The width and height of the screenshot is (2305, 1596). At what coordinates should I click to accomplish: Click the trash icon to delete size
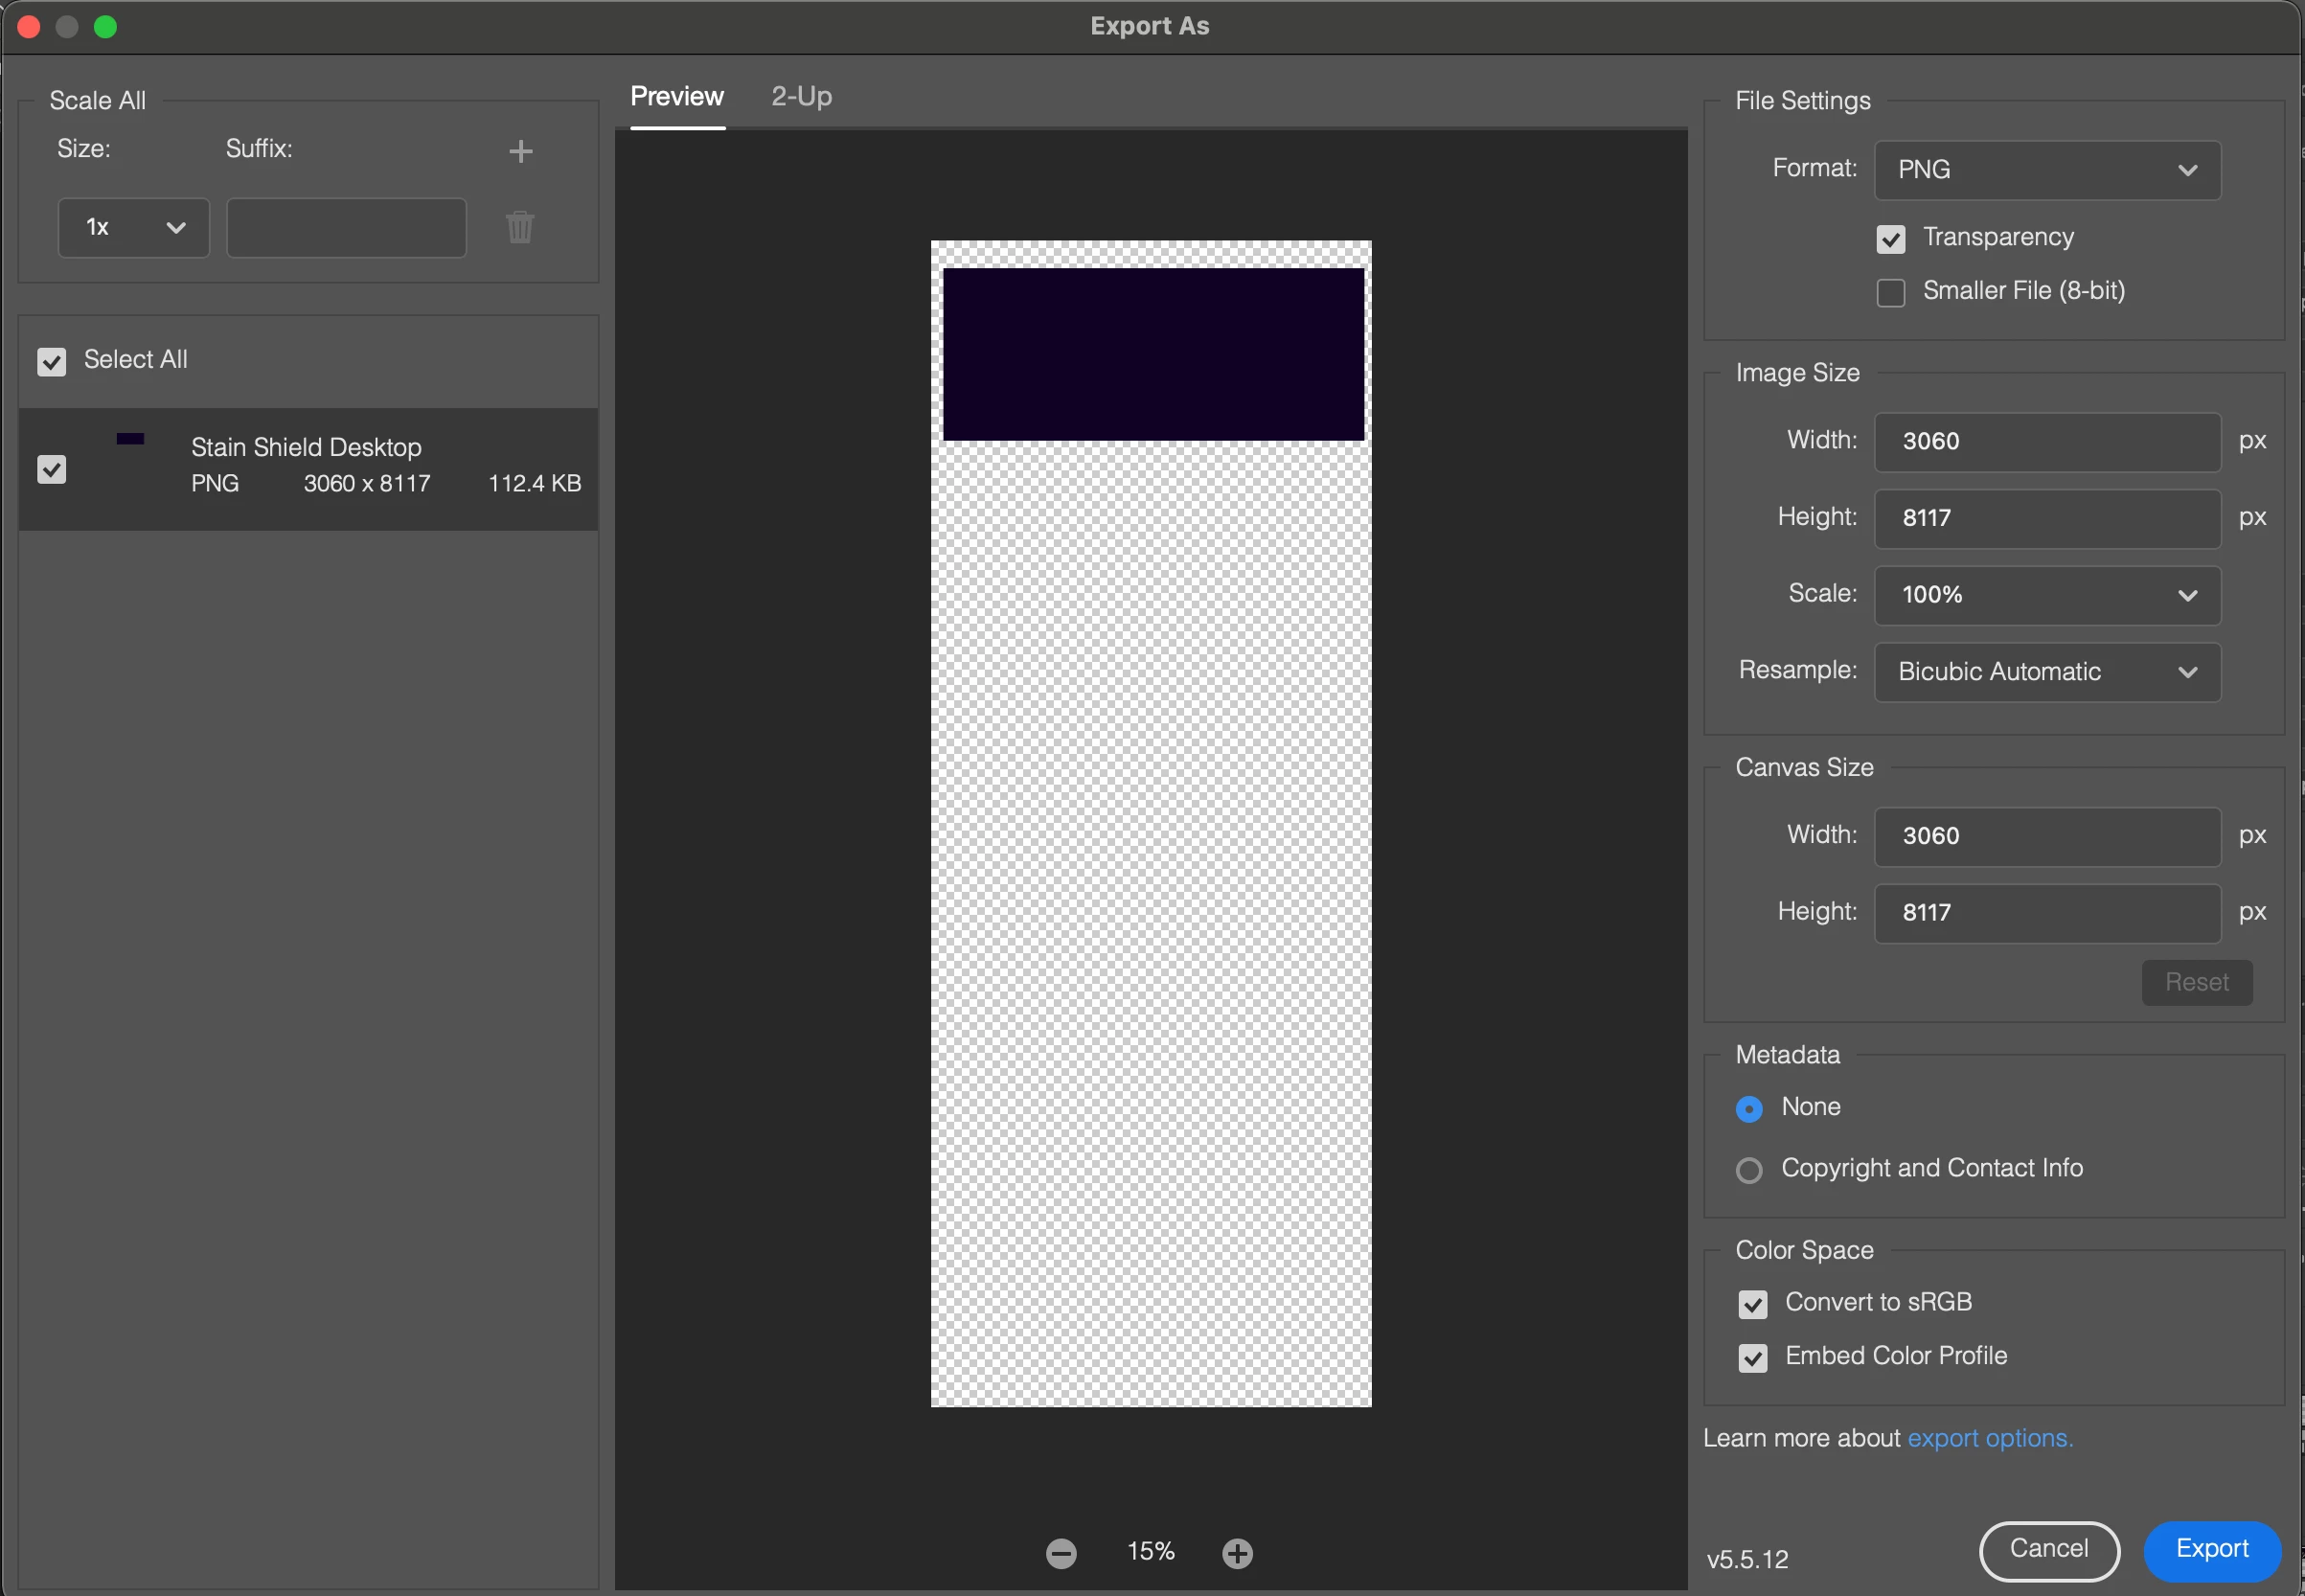coord(520,227)
